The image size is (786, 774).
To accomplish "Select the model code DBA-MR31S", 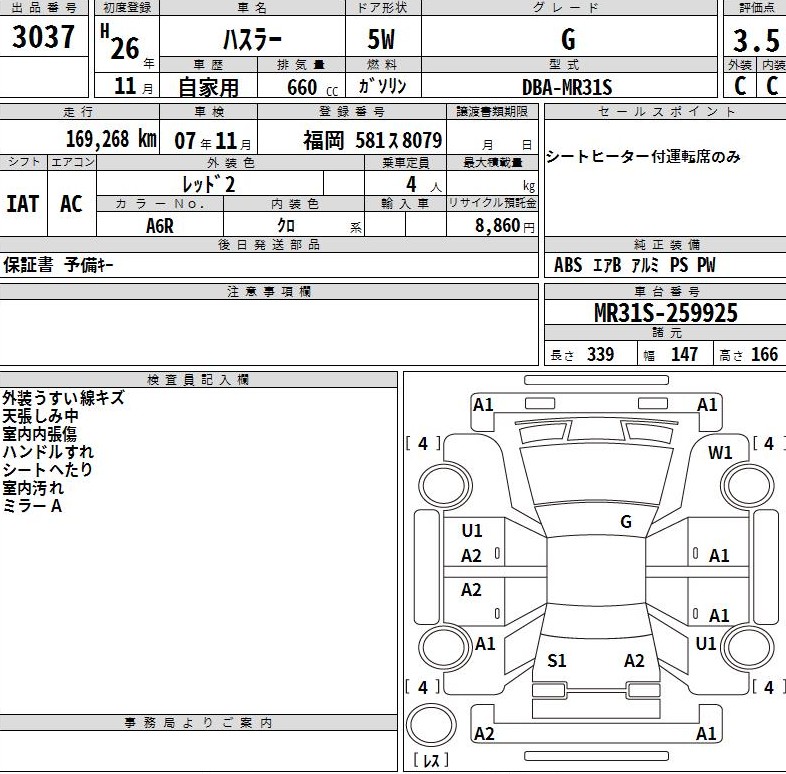I will (567, 87).
